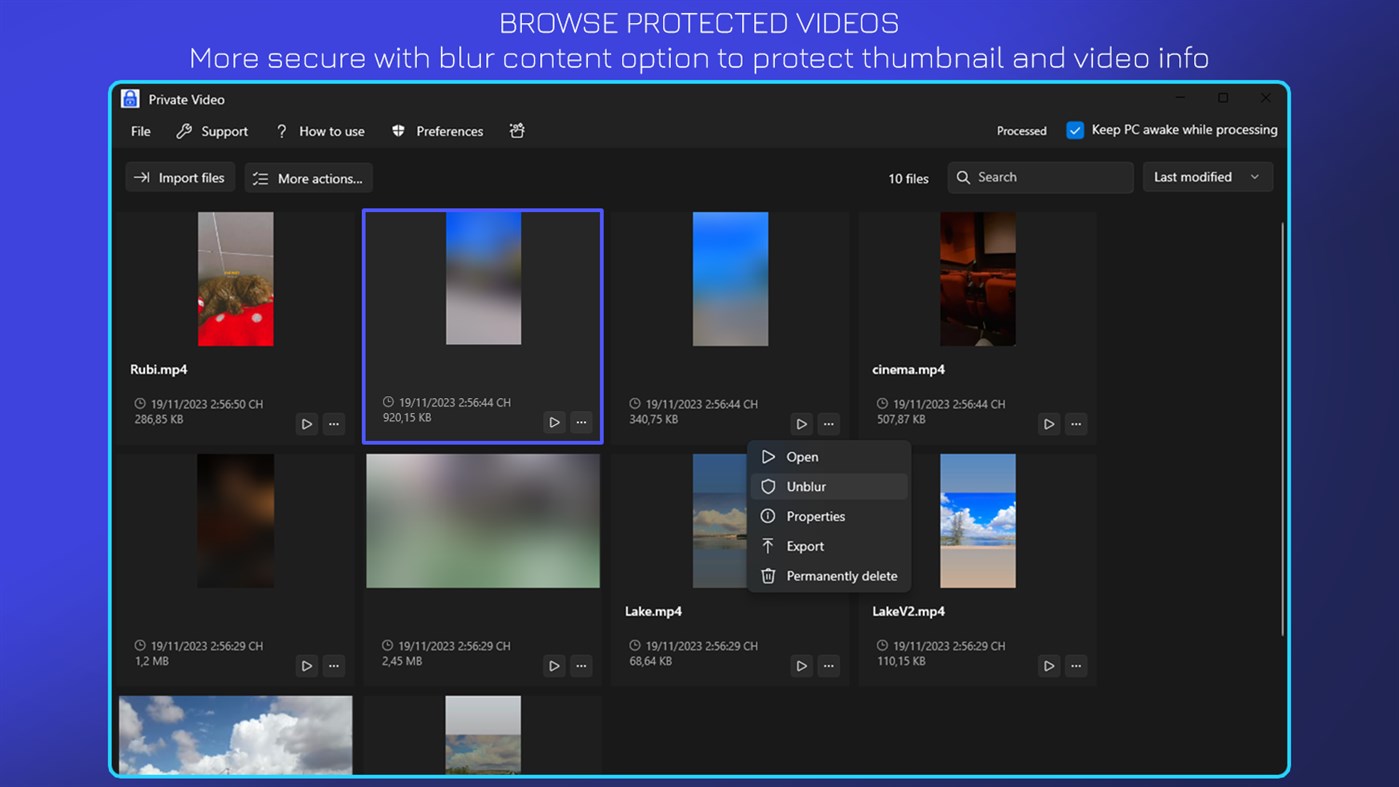Open the File menu
The height and width of the screenshot is (787, 1399).
point(139,131)
